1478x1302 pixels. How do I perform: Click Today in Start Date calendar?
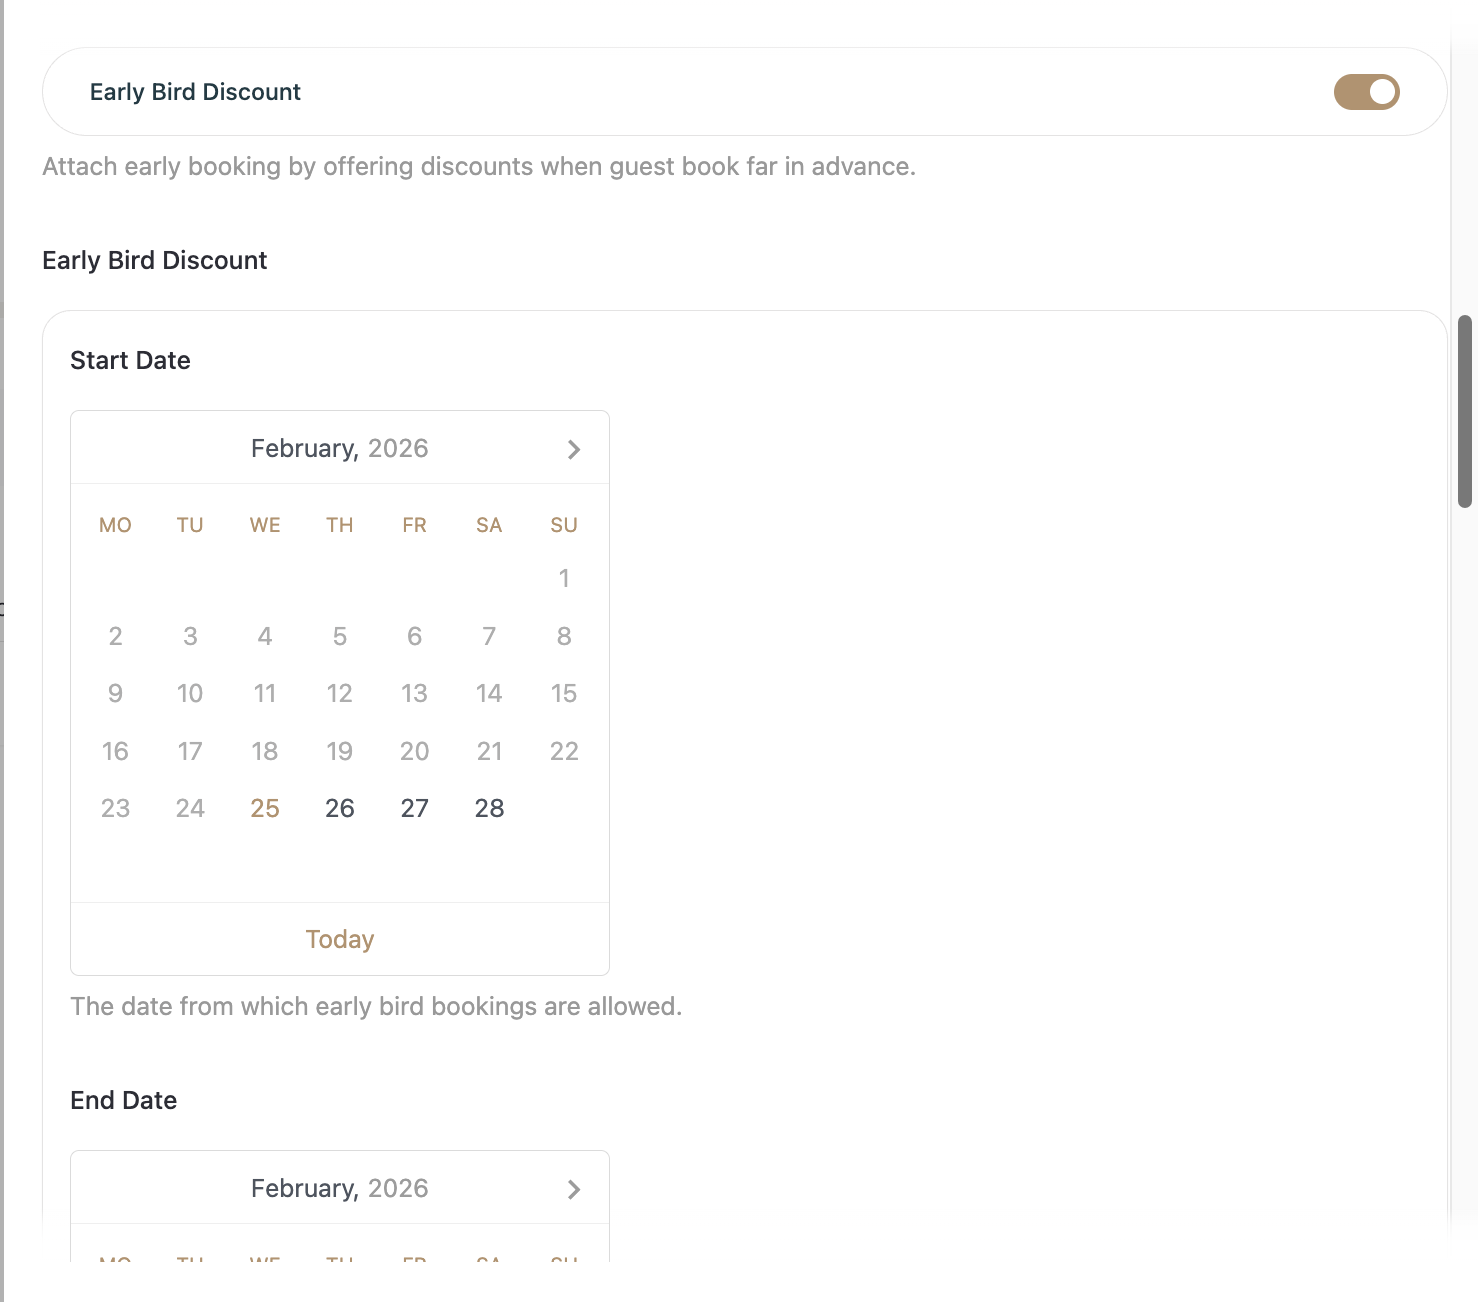click(x=340, y=939)
